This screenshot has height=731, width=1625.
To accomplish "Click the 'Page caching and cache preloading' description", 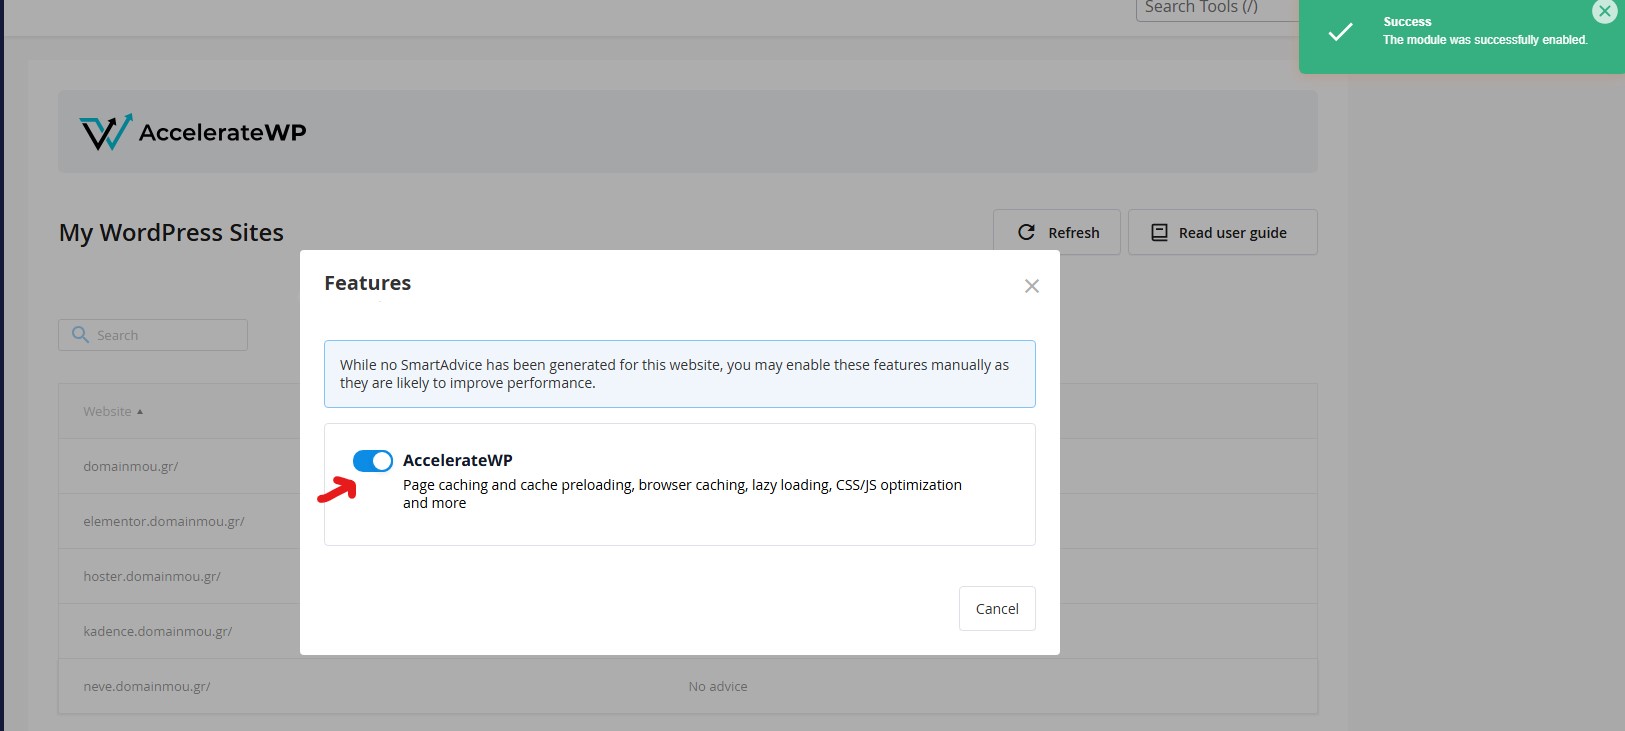I will click(682, 494).
